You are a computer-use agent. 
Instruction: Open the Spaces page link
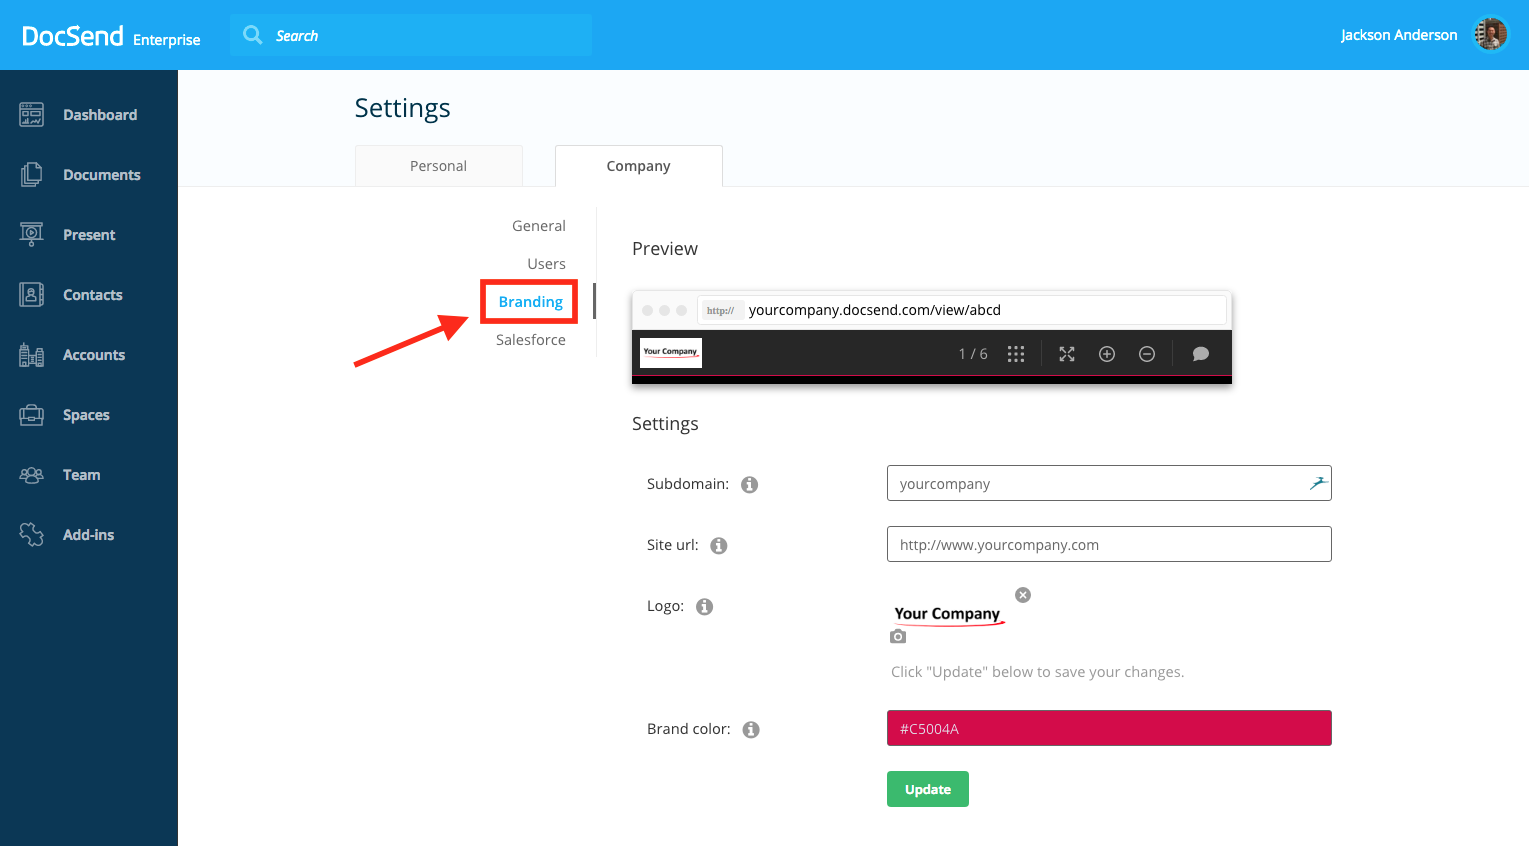[86, 415]
